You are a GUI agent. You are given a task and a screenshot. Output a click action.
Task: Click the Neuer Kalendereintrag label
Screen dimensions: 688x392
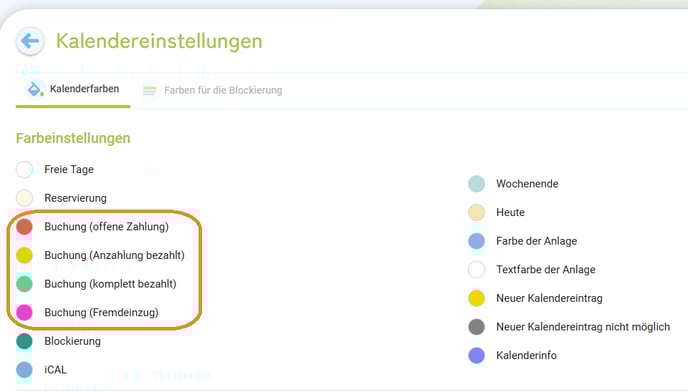click(x=549, y=298)
